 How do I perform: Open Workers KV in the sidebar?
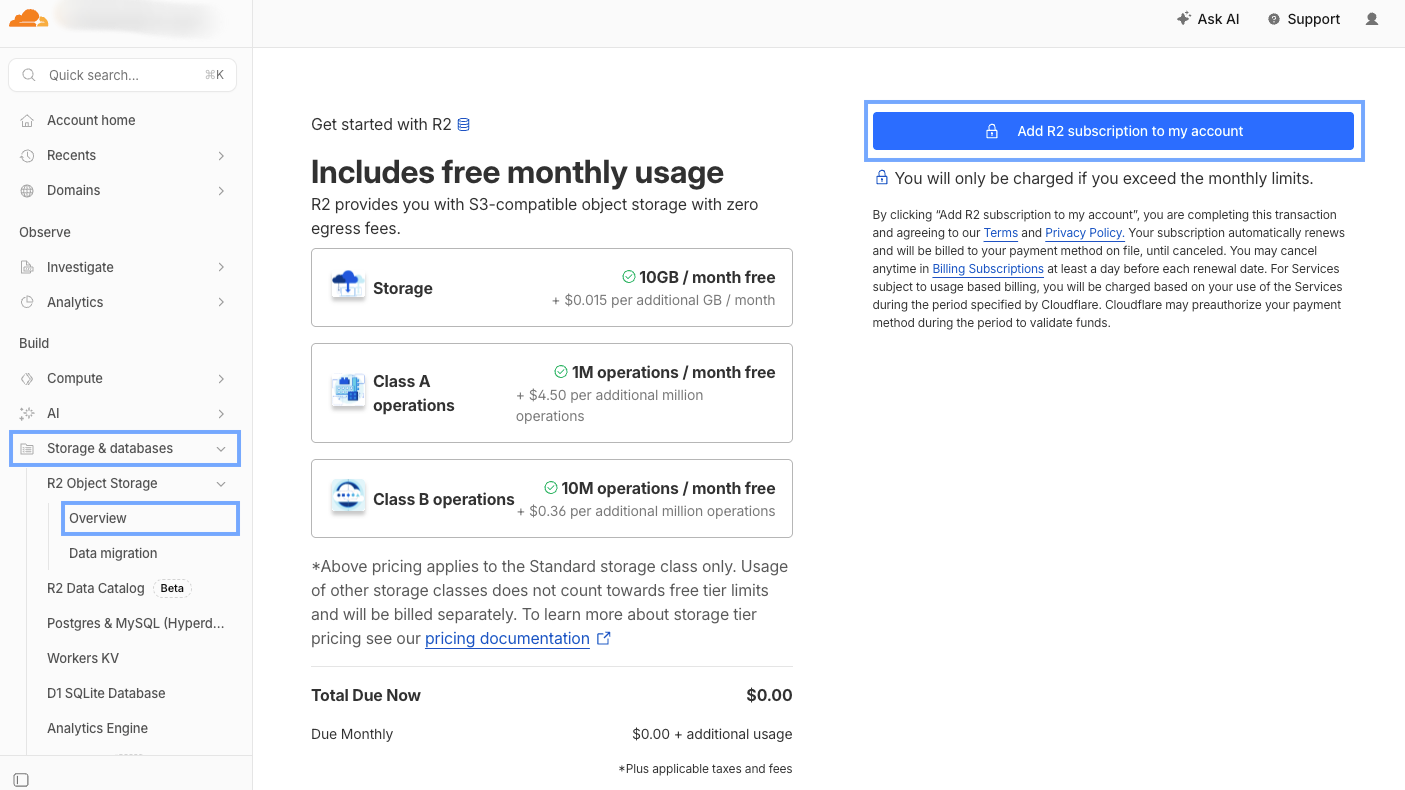tap(83, 658)
